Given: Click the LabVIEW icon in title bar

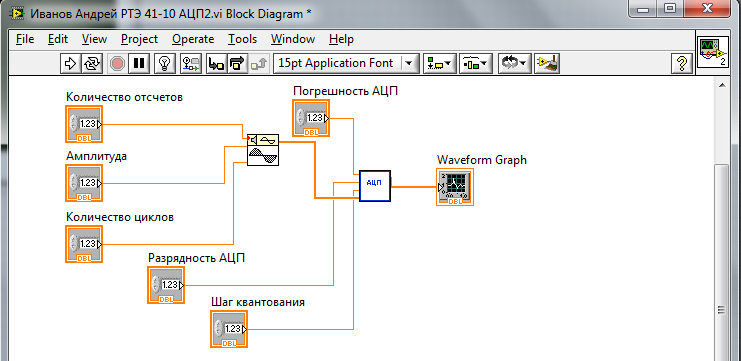Looking at the screenshot, I should (18, 13).
